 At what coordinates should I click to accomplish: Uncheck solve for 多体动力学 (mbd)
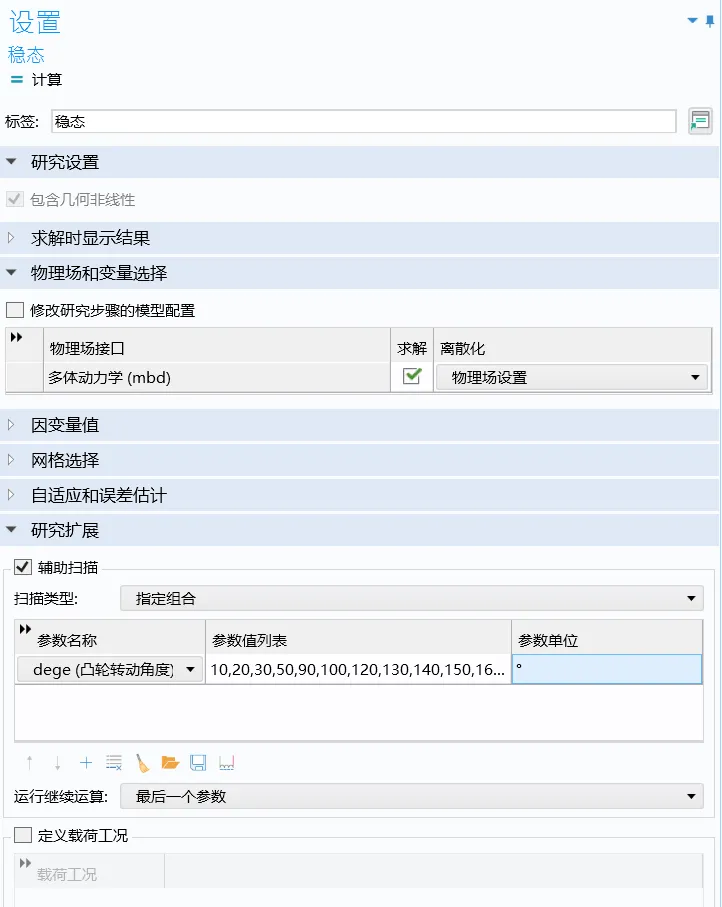pyautogui.click(x=412, y=376)
